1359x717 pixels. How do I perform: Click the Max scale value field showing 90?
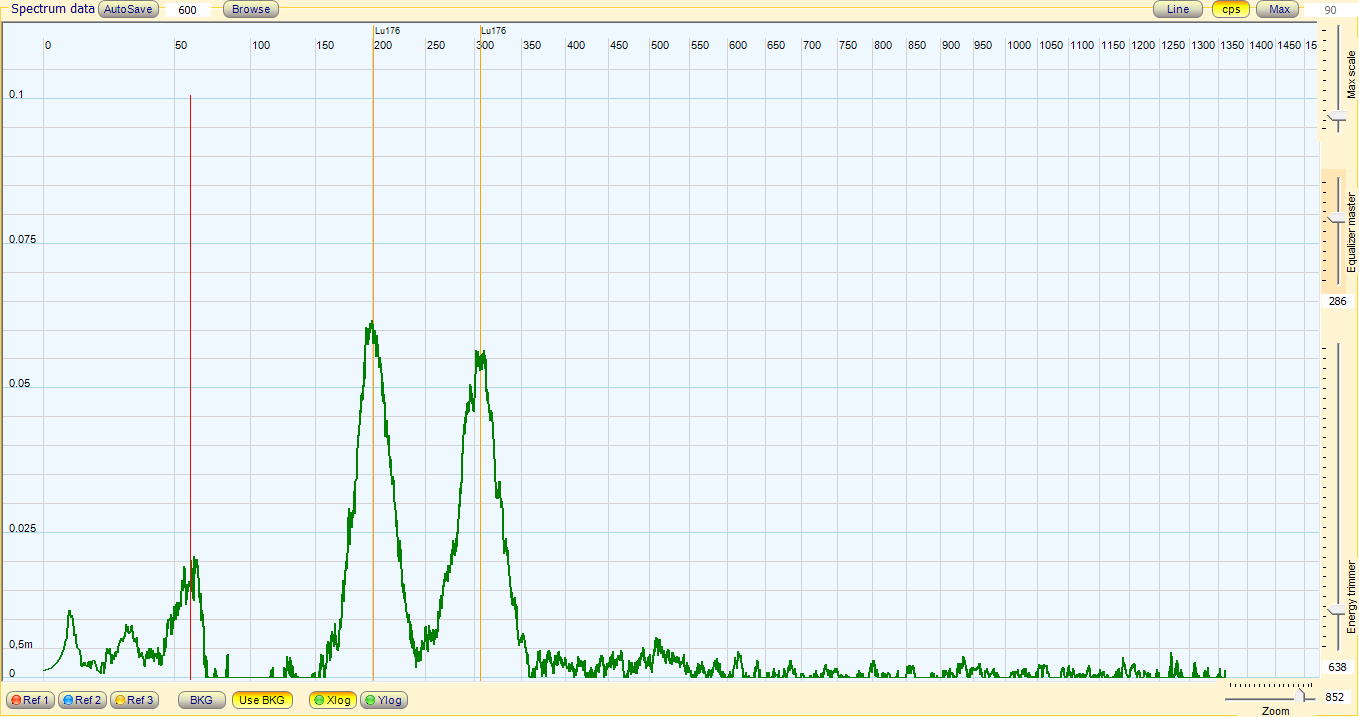1330,10
